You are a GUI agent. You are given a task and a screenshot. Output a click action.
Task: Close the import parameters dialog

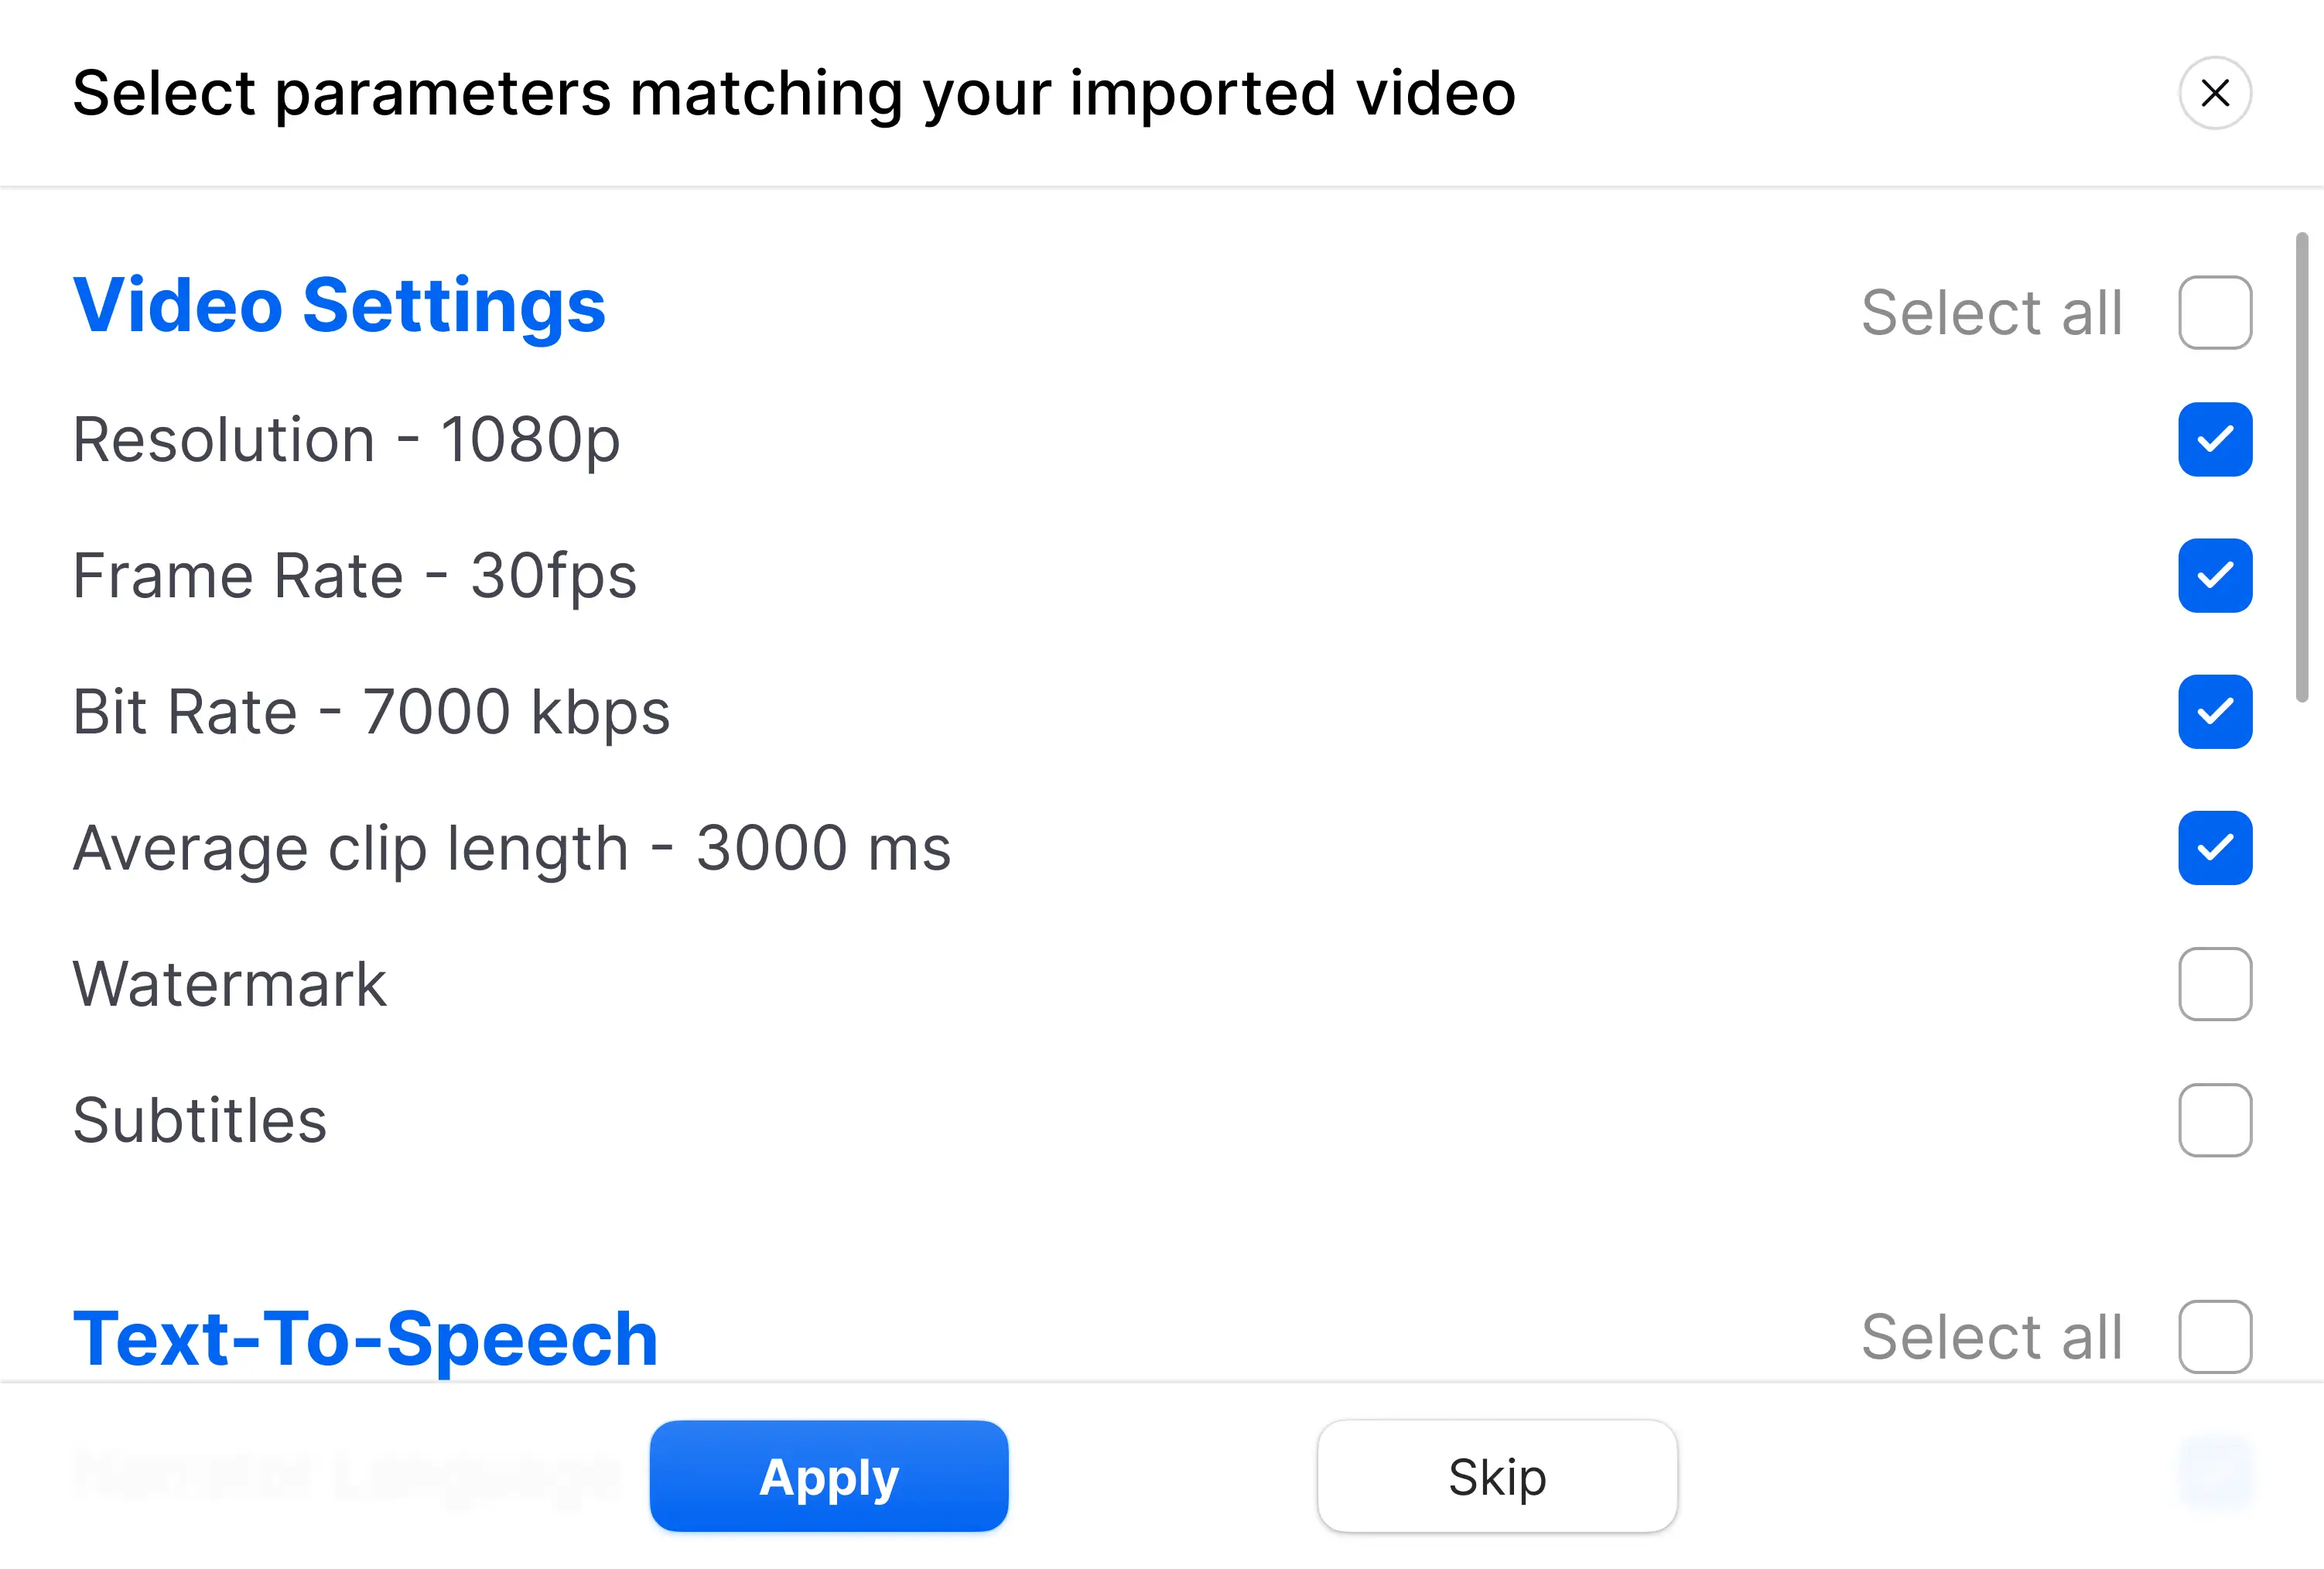2215,93
